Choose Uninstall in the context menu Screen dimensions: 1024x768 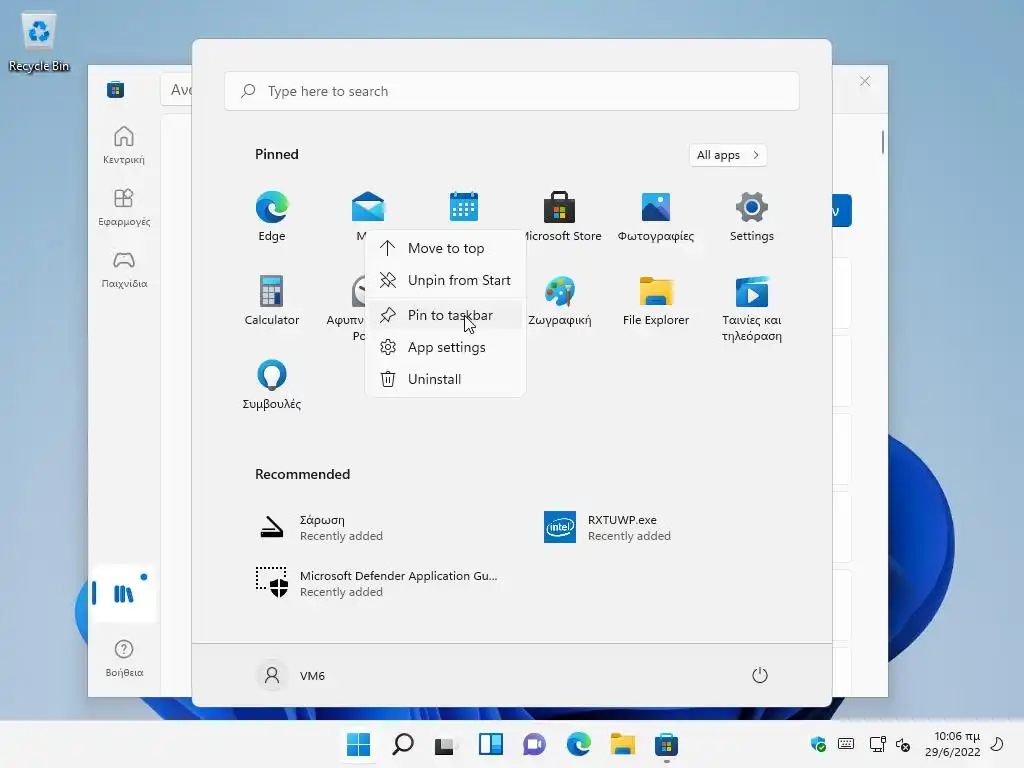point(445,379)
